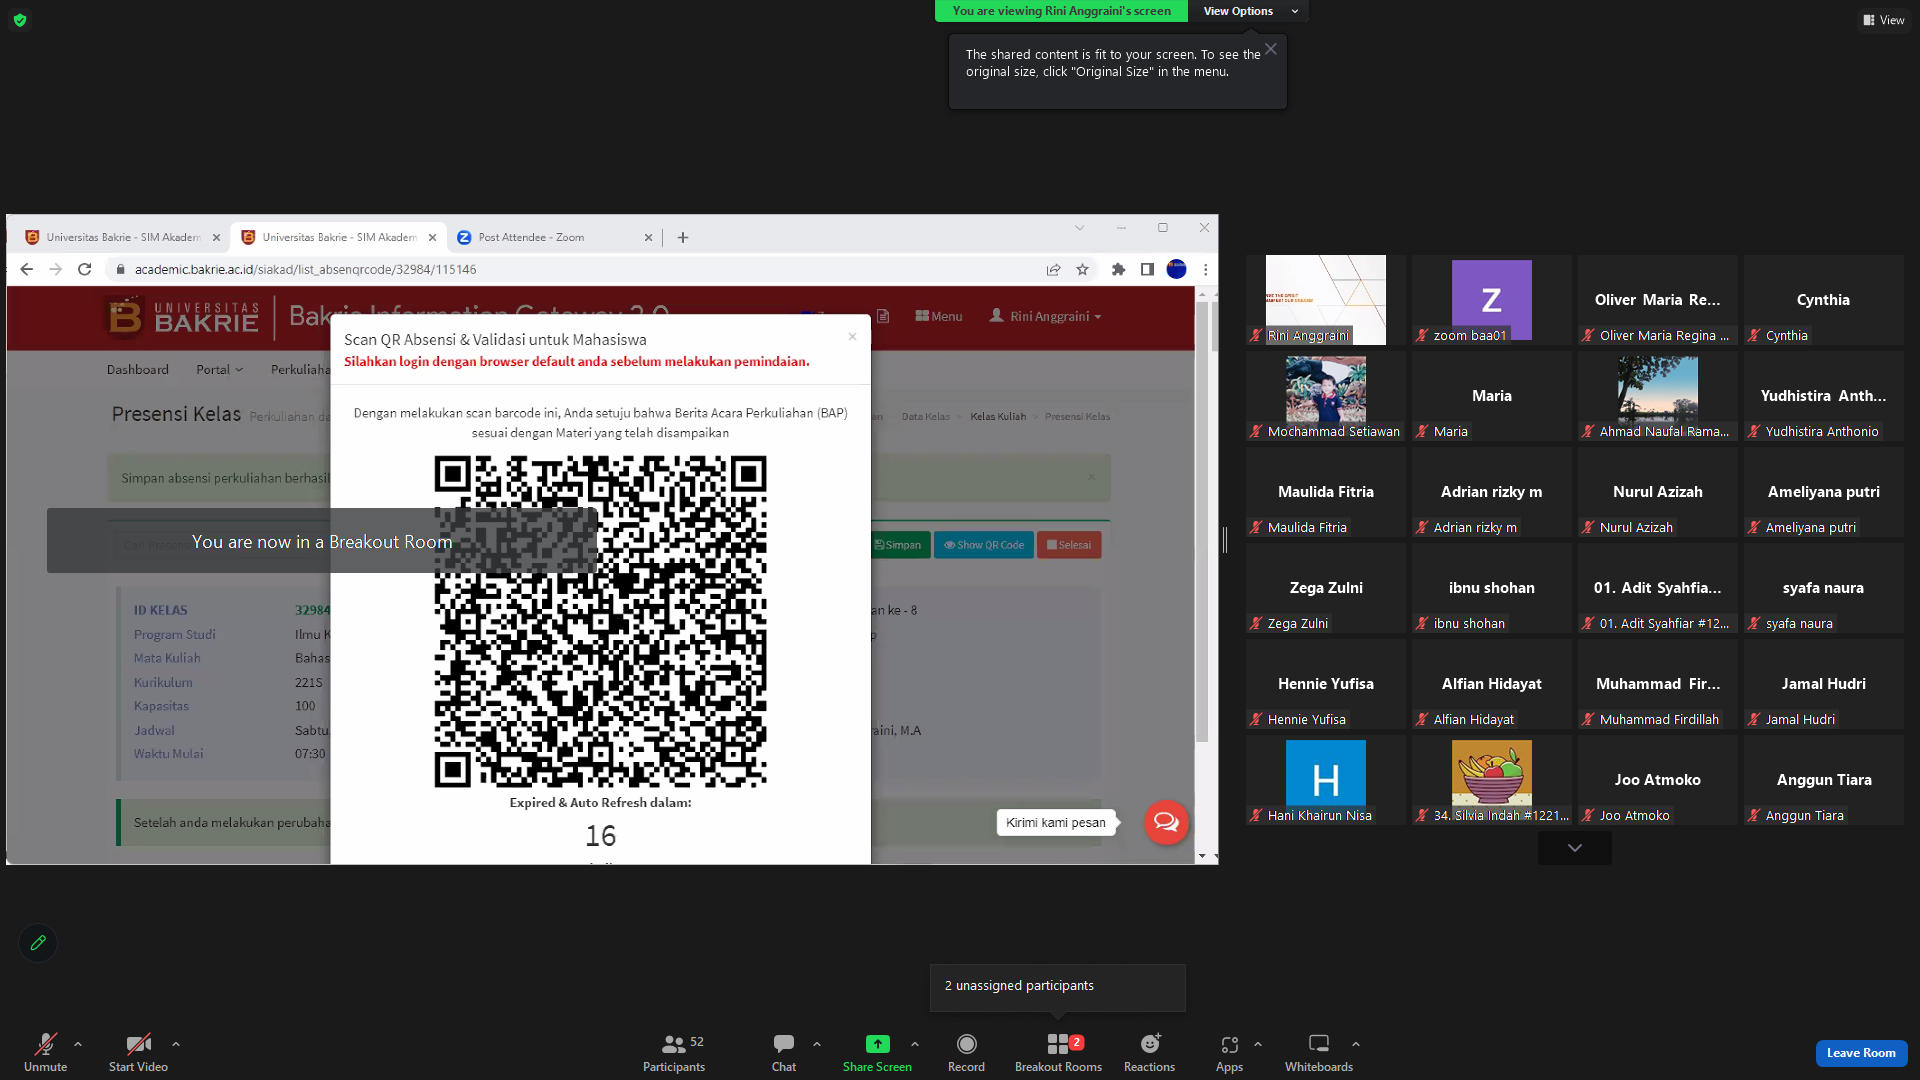This screenshot has height=1080, width=1920.
Task: Bookmark the page with star icon
Action: coord(1082,269)
